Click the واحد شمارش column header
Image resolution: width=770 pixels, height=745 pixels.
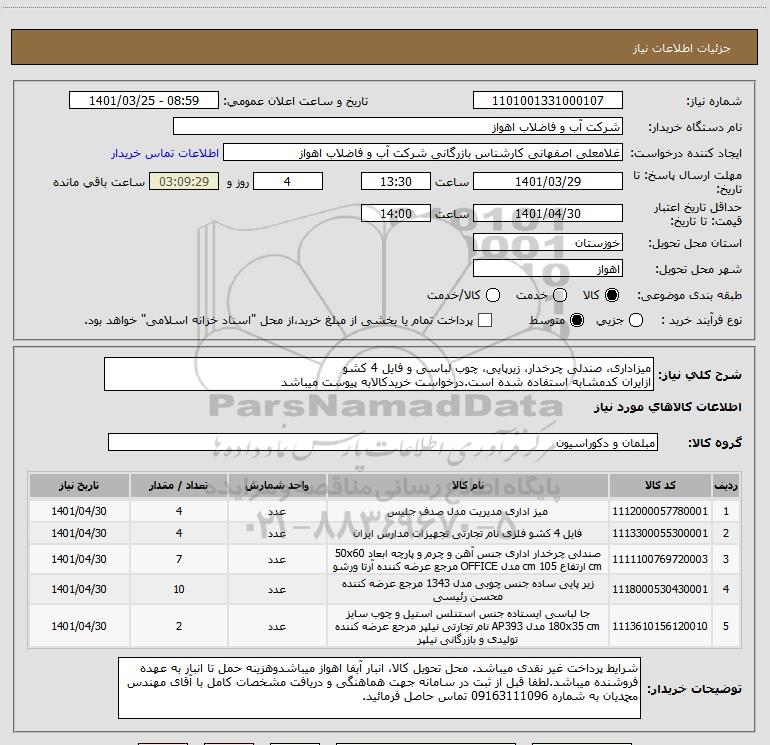tap(277, 485)
